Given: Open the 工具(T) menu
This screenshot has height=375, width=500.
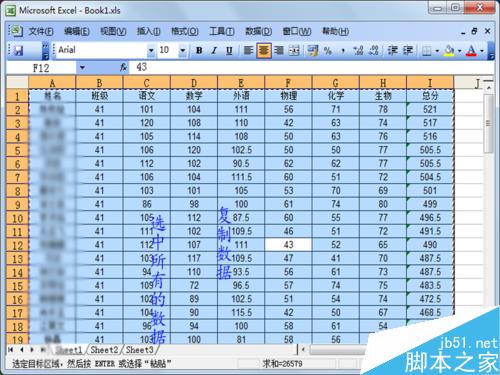Looking at the screenshot, I should coord(222,32).
